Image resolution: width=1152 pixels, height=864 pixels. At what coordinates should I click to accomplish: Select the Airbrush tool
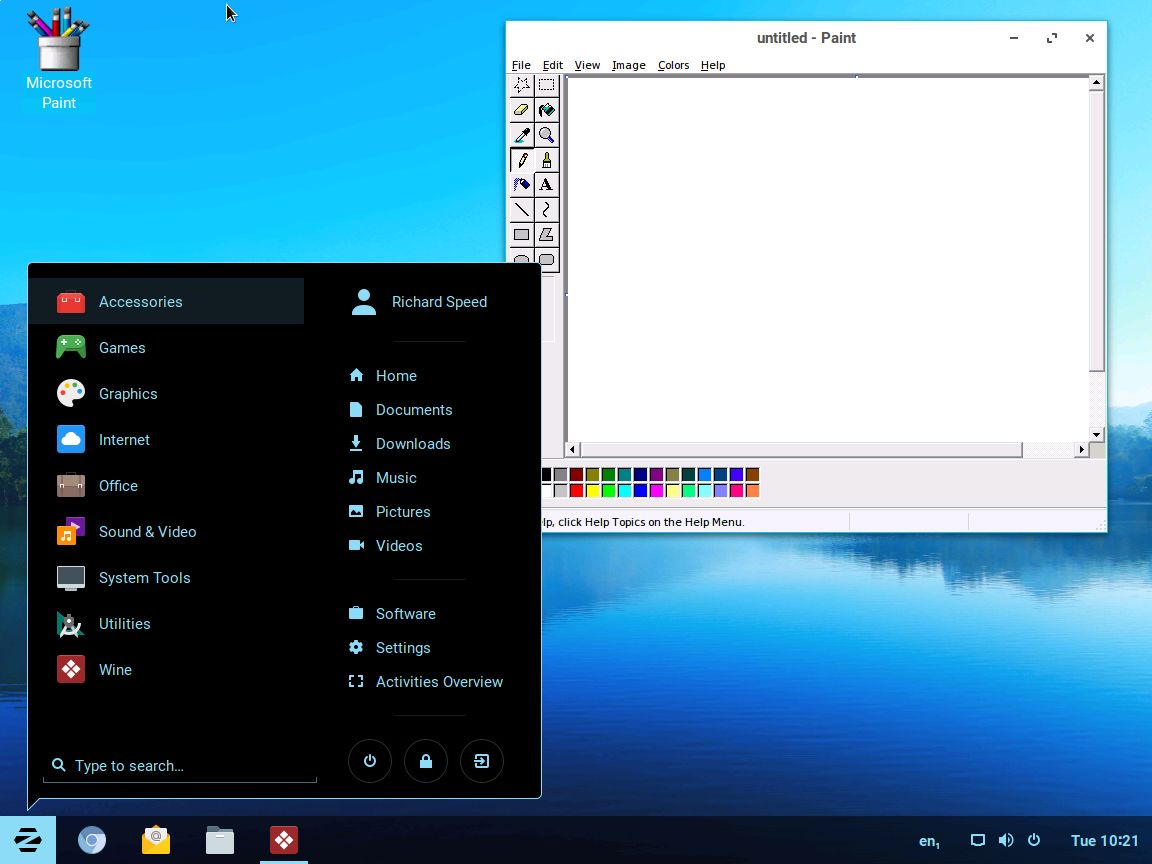pyautogui.click(x=521, y=185)
